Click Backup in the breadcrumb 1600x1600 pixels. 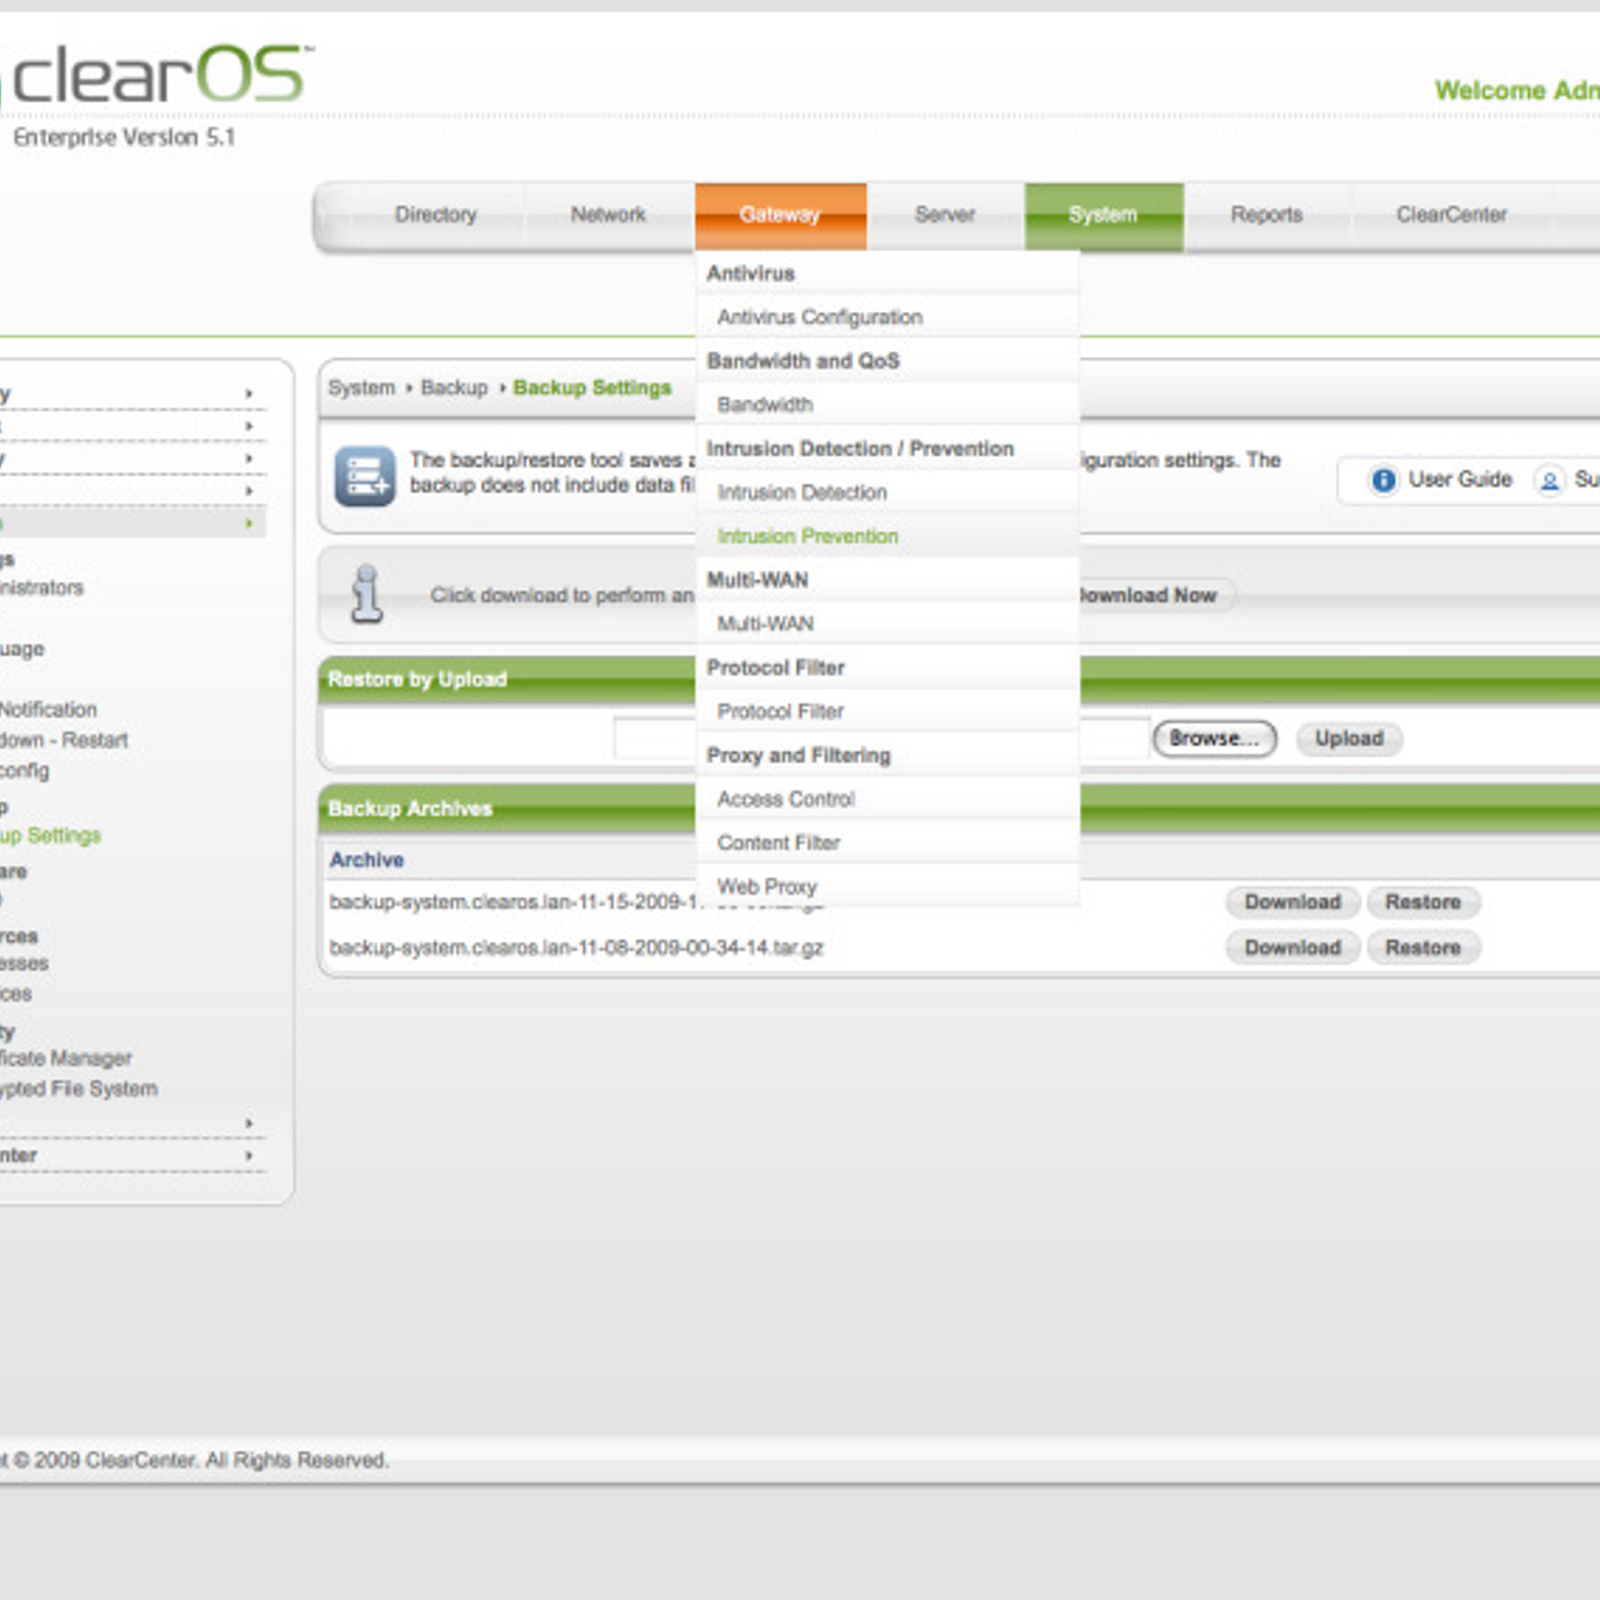tap(454, 388)
